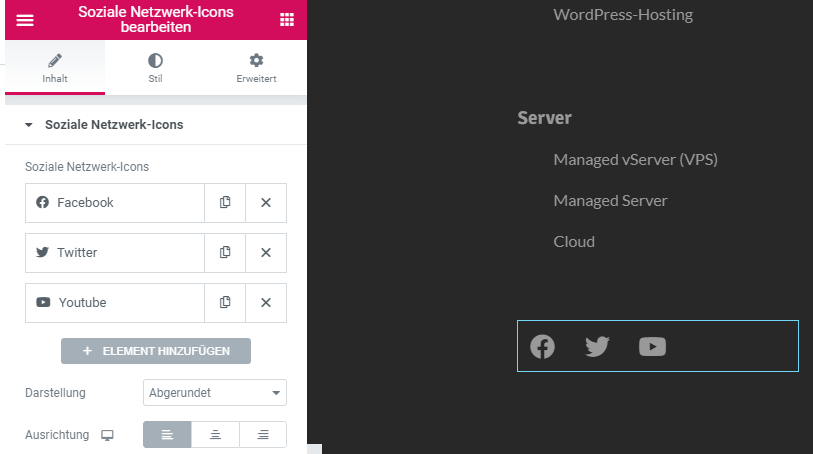Set alignment to right
This screenshot has width=813, height=454.
coord(263,434)
